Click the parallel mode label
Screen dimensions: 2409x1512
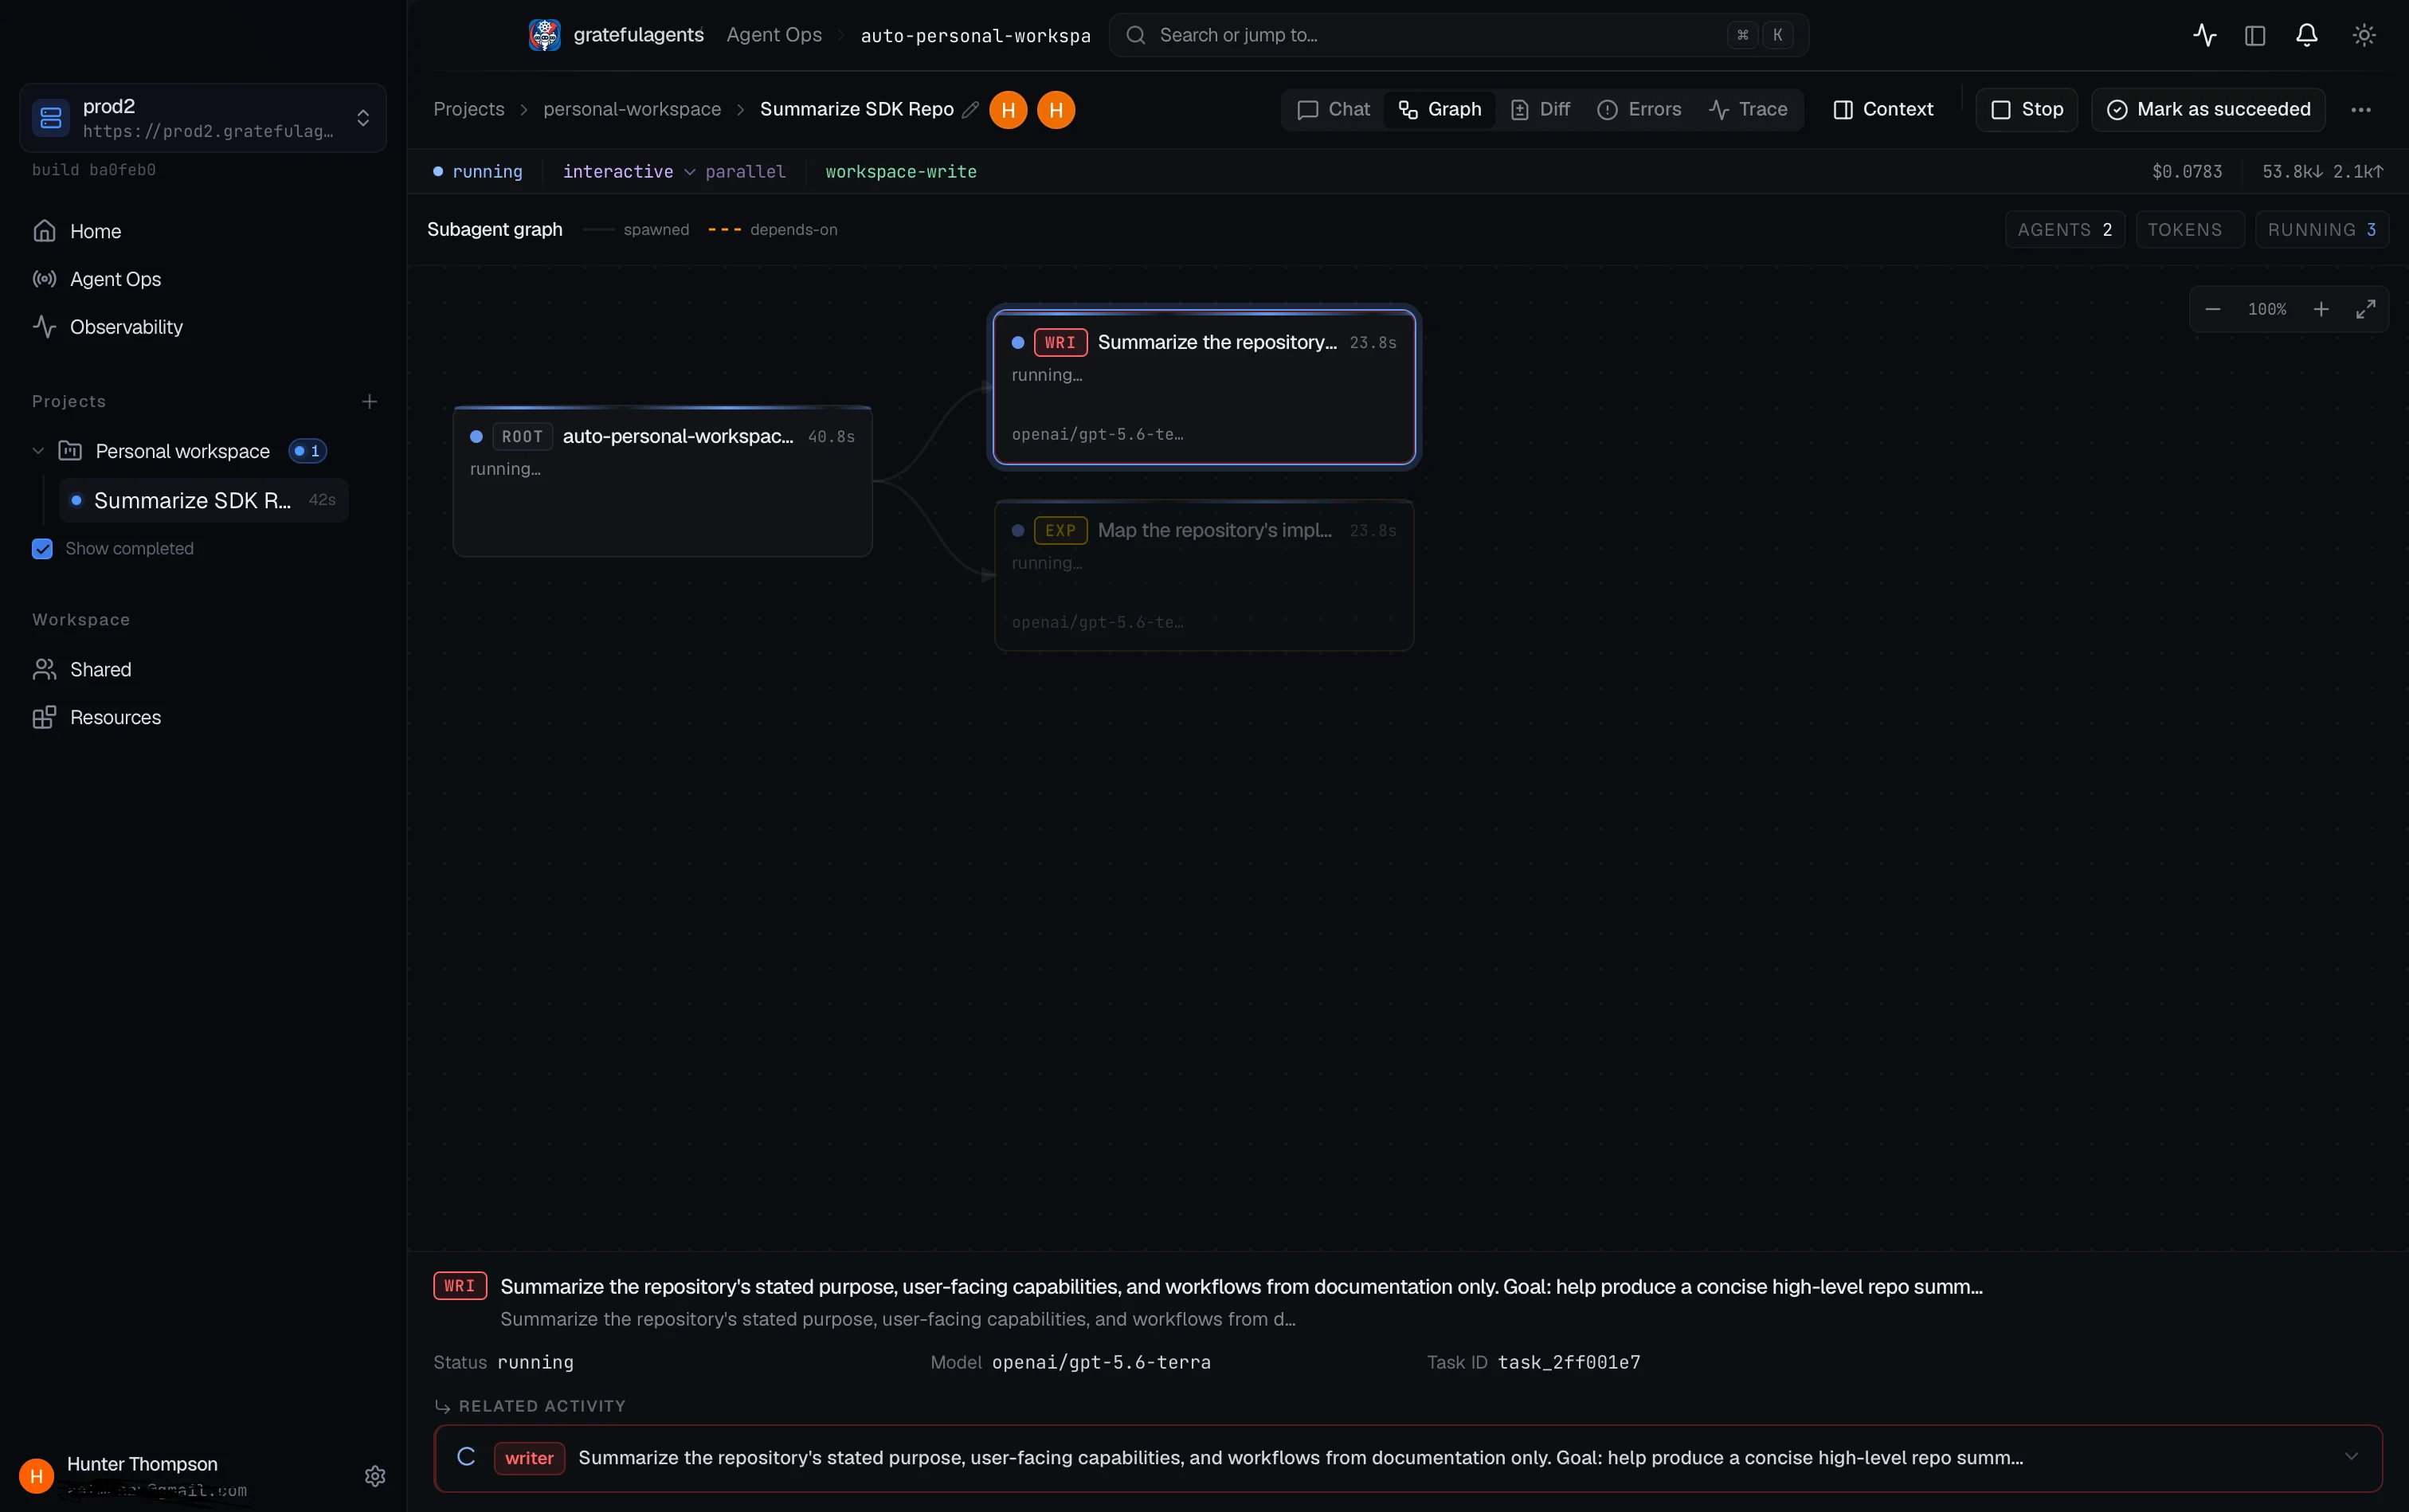coord(745,172)
